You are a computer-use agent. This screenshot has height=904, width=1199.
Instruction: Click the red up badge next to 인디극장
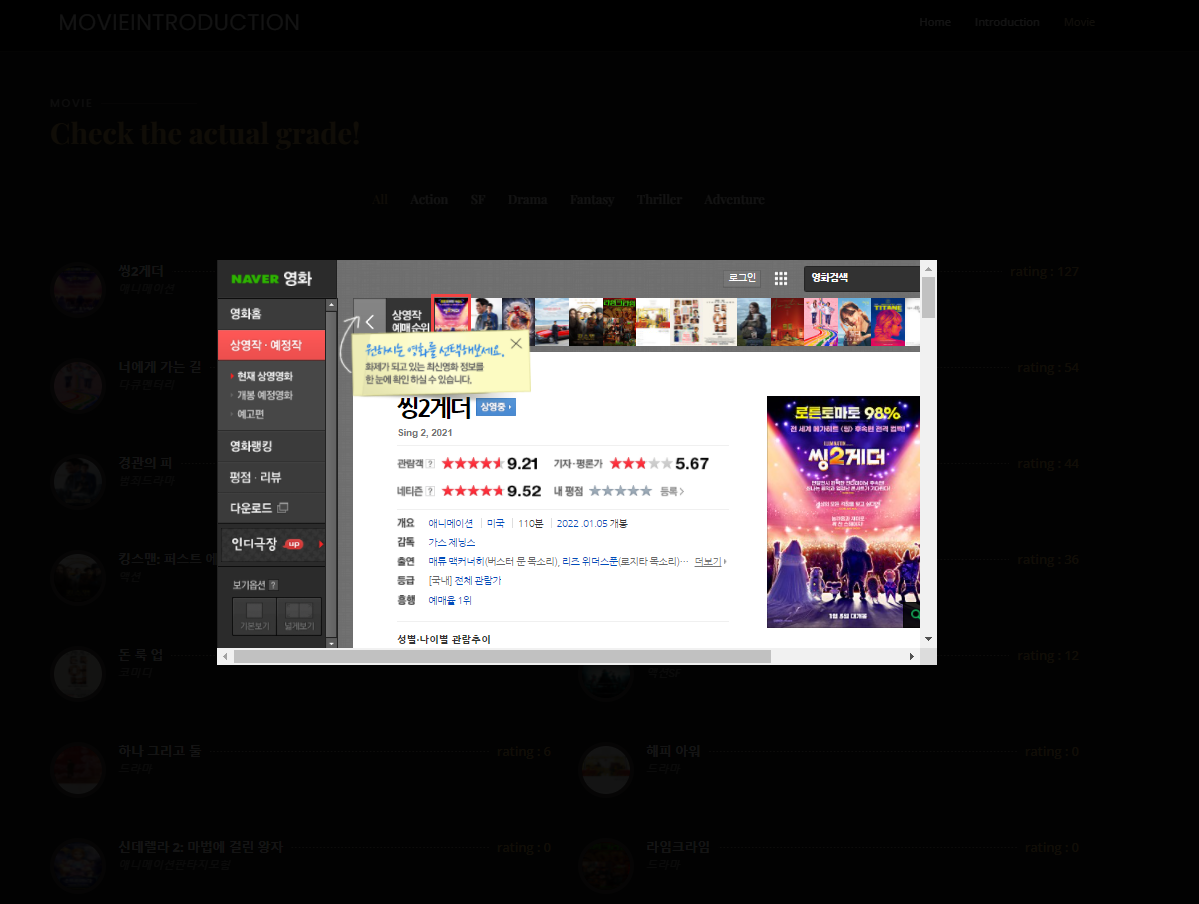[293, 543]
